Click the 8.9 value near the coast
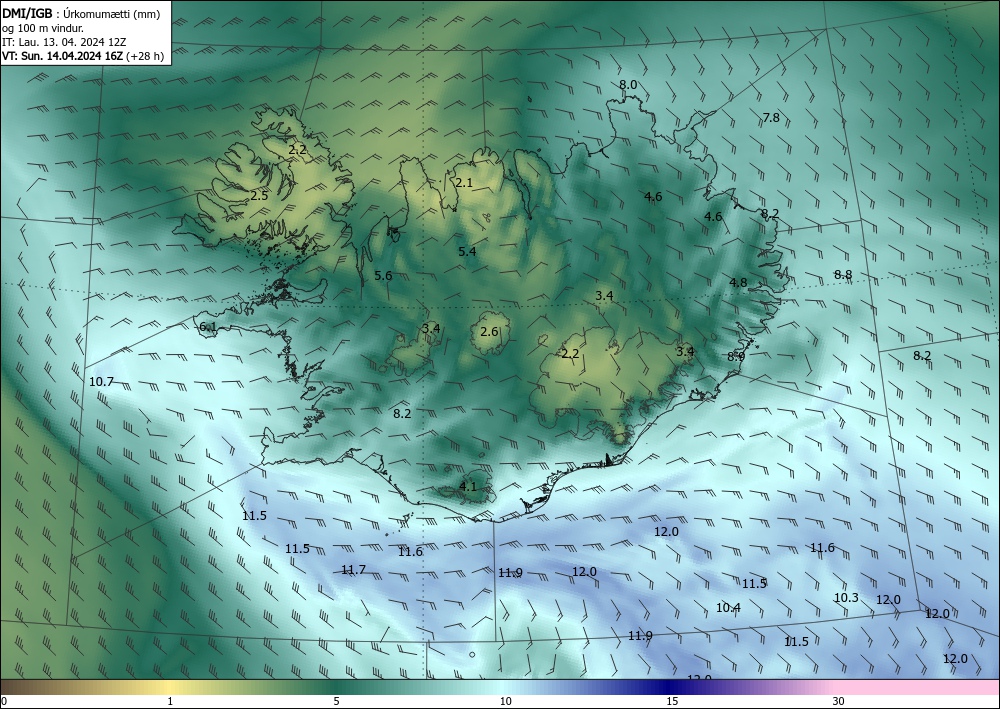 coord(736,357)
